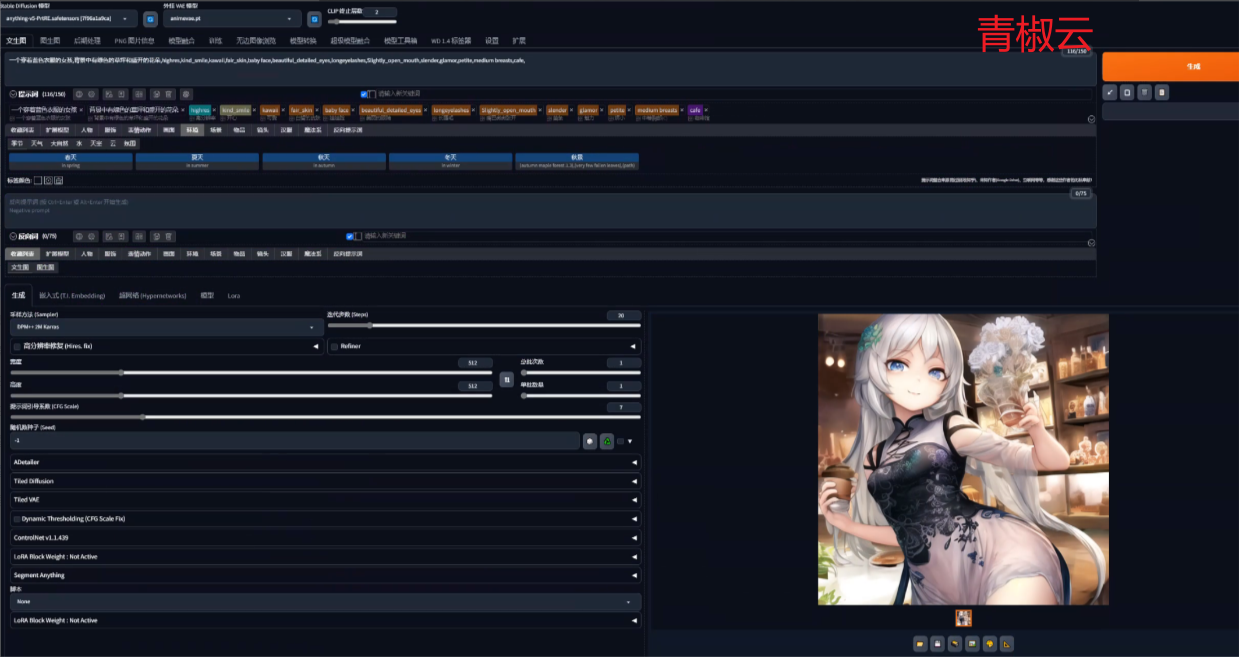Open the 超网络 (Hypernetworks) sub-tab

coord(153,296)
